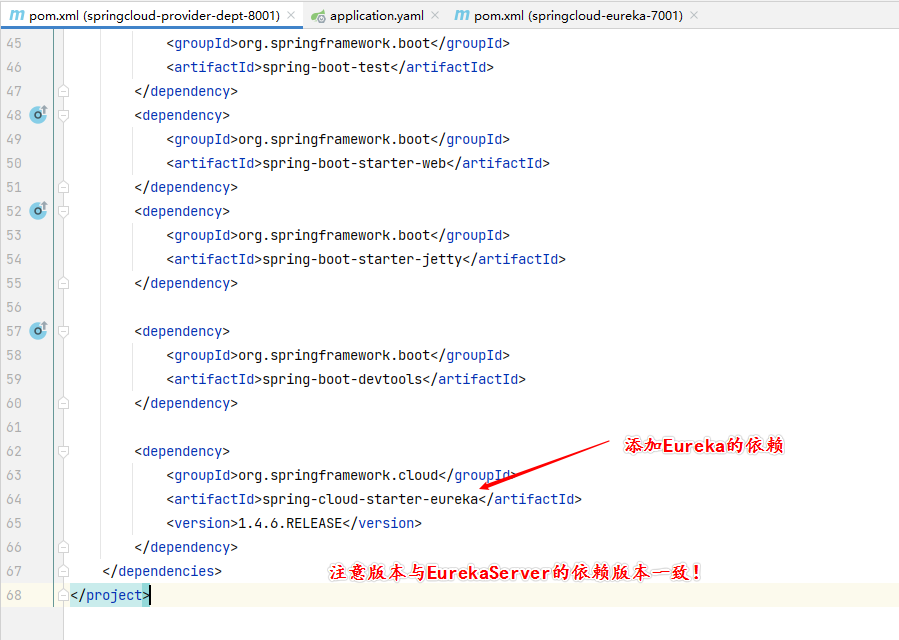Close the application.yaml tab
Screen dimensions: 899x640
(435, 16)
